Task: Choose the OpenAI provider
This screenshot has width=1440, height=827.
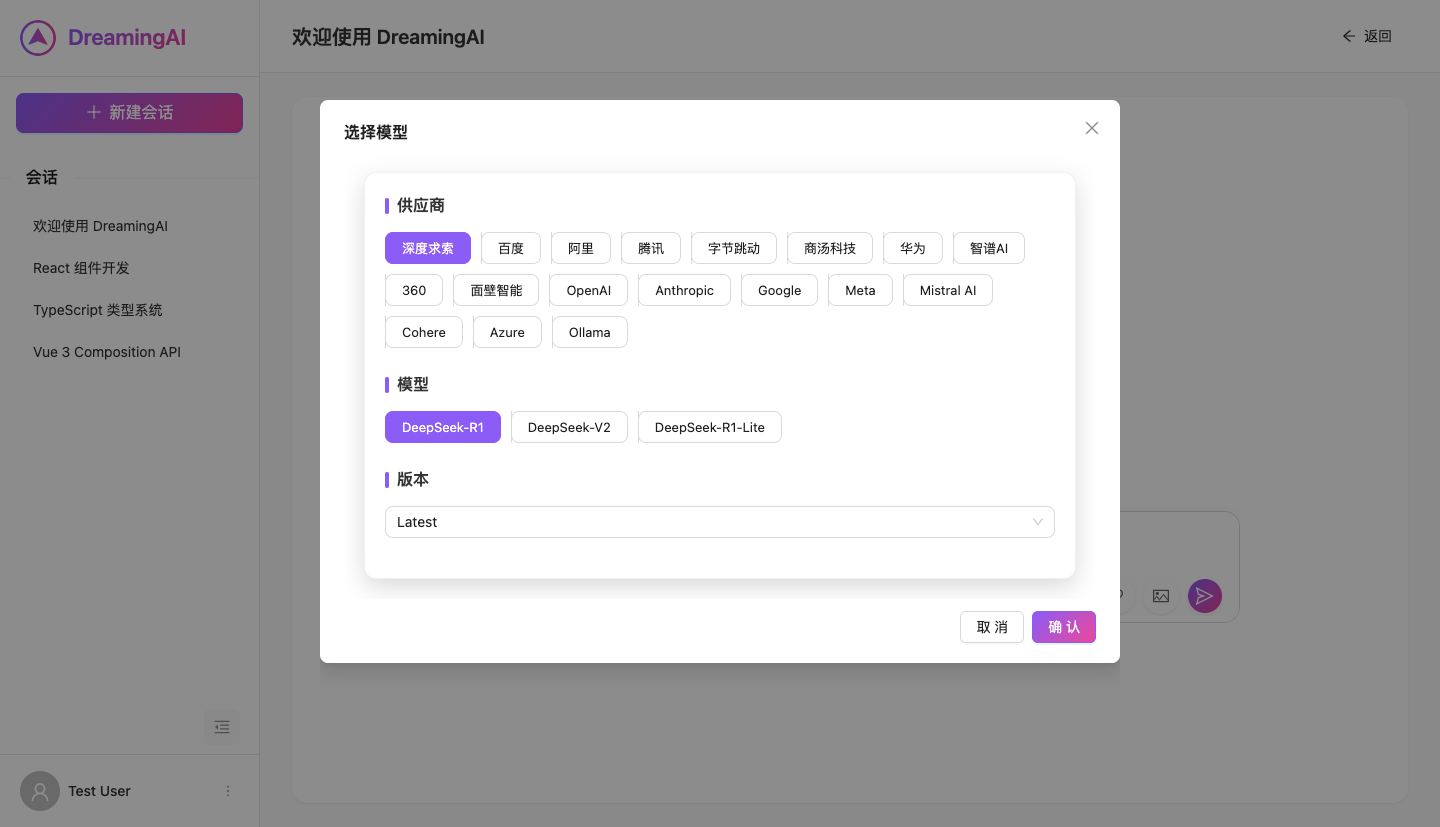Action: pyautogui.click(x=589, y=290)
